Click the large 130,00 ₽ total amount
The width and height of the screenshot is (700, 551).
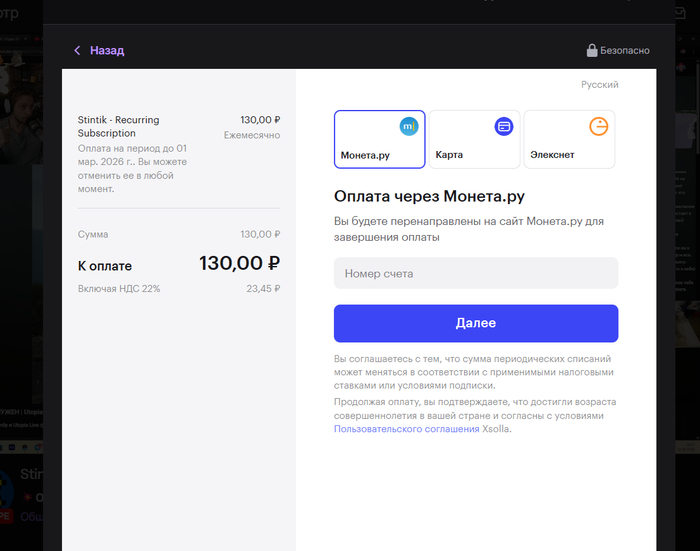(239, 264)
